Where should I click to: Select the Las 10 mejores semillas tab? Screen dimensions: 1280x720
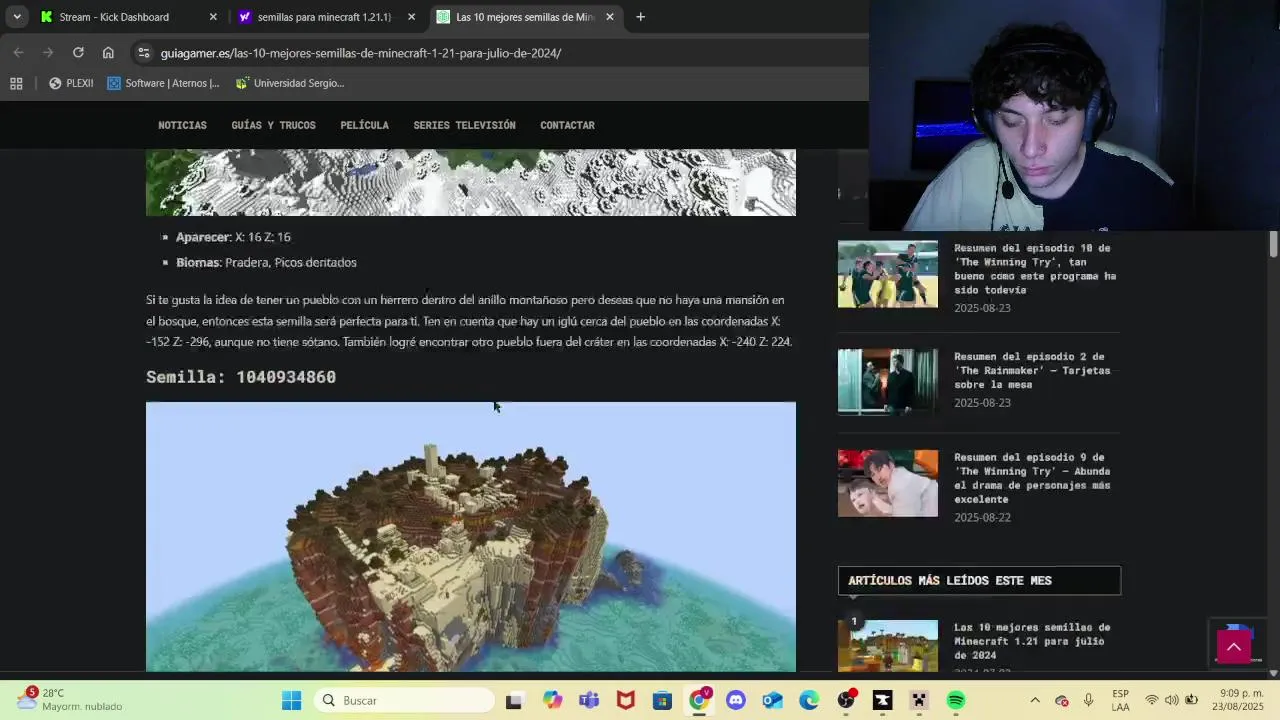[526, 17]
